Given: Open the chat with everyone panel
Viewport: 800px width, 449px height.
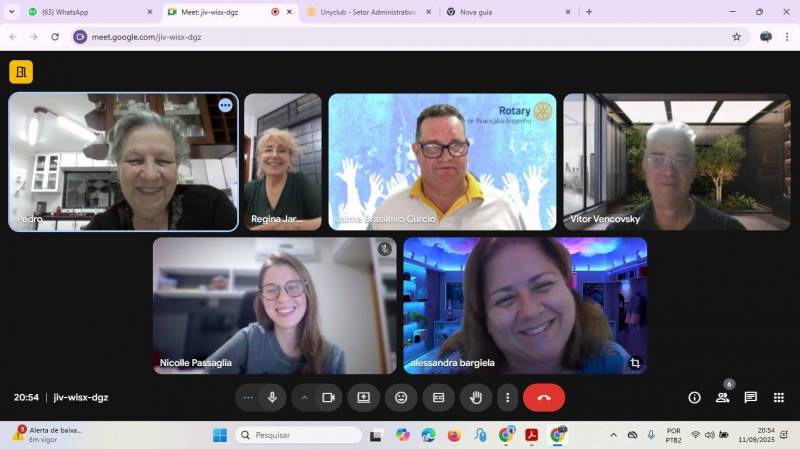Looking at the screenshot, I should 750,397.
